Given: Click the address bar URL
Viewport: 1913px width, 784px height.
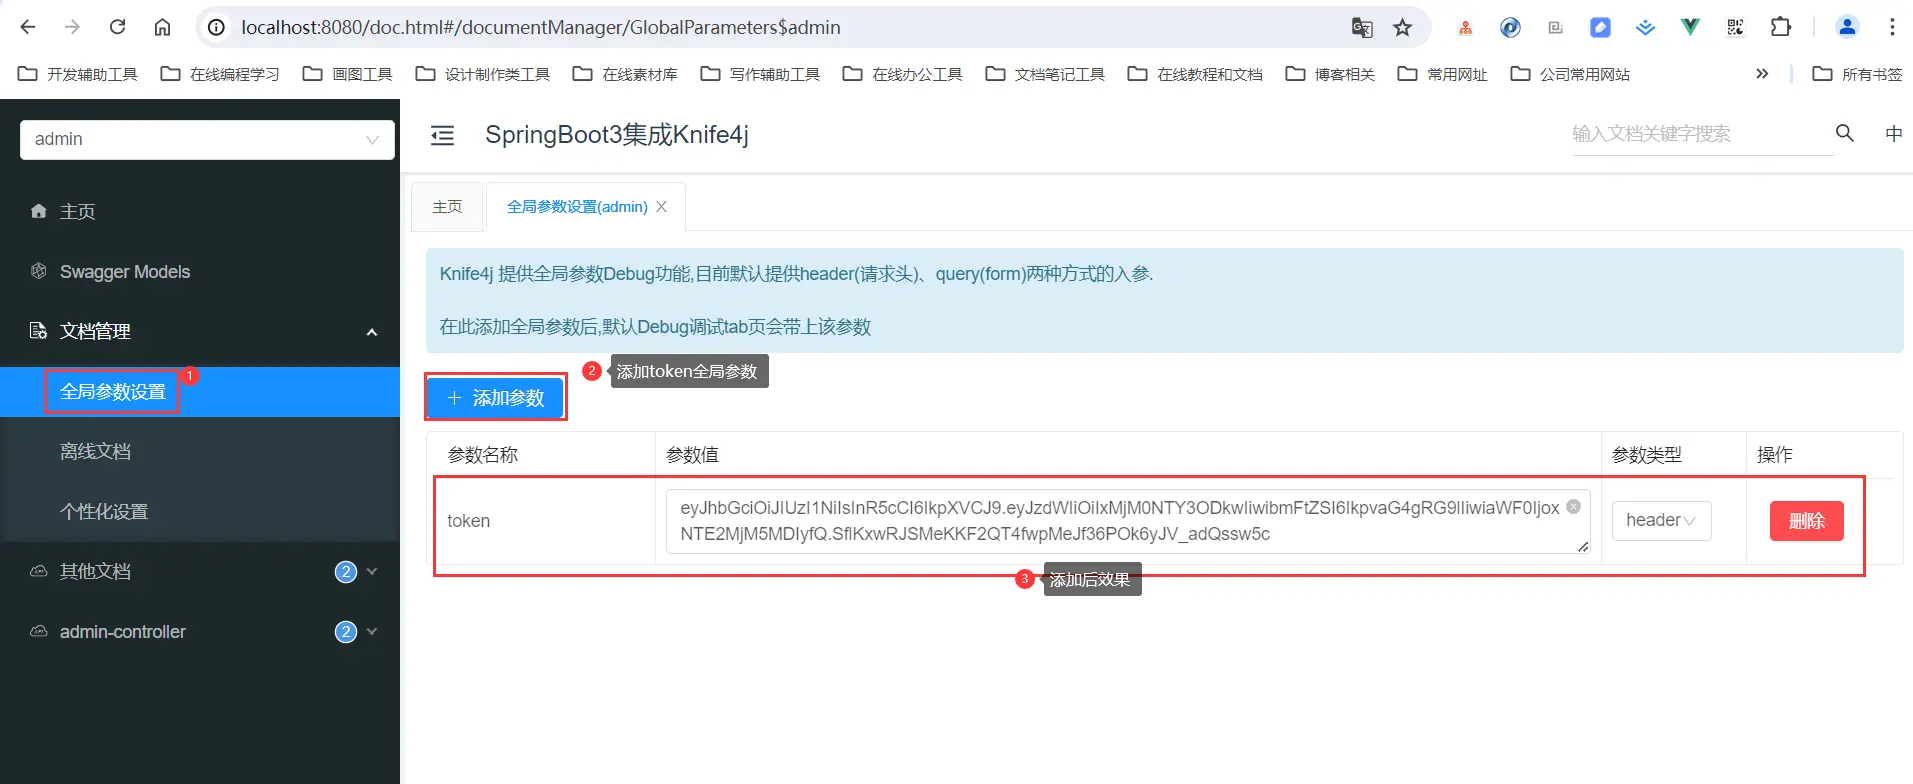Looking at the screenshot, I should point(541,27).
